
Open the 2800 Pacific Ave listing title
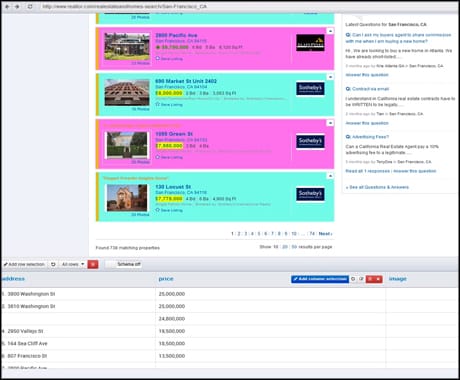pos(176,35)
